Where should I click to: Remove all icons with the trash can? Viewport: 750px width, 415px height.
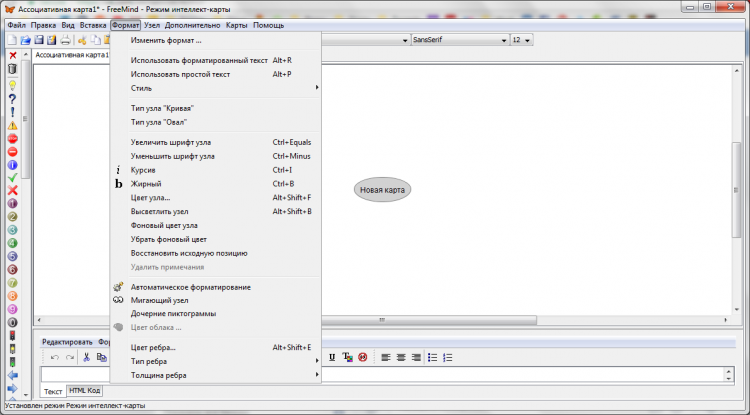click(13, 69)
